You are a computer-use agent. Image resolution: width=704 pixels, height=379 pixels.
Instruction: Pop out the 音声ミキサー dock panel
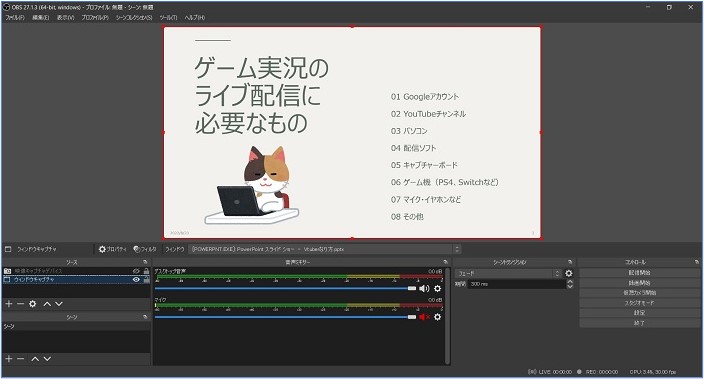point(445,262)
